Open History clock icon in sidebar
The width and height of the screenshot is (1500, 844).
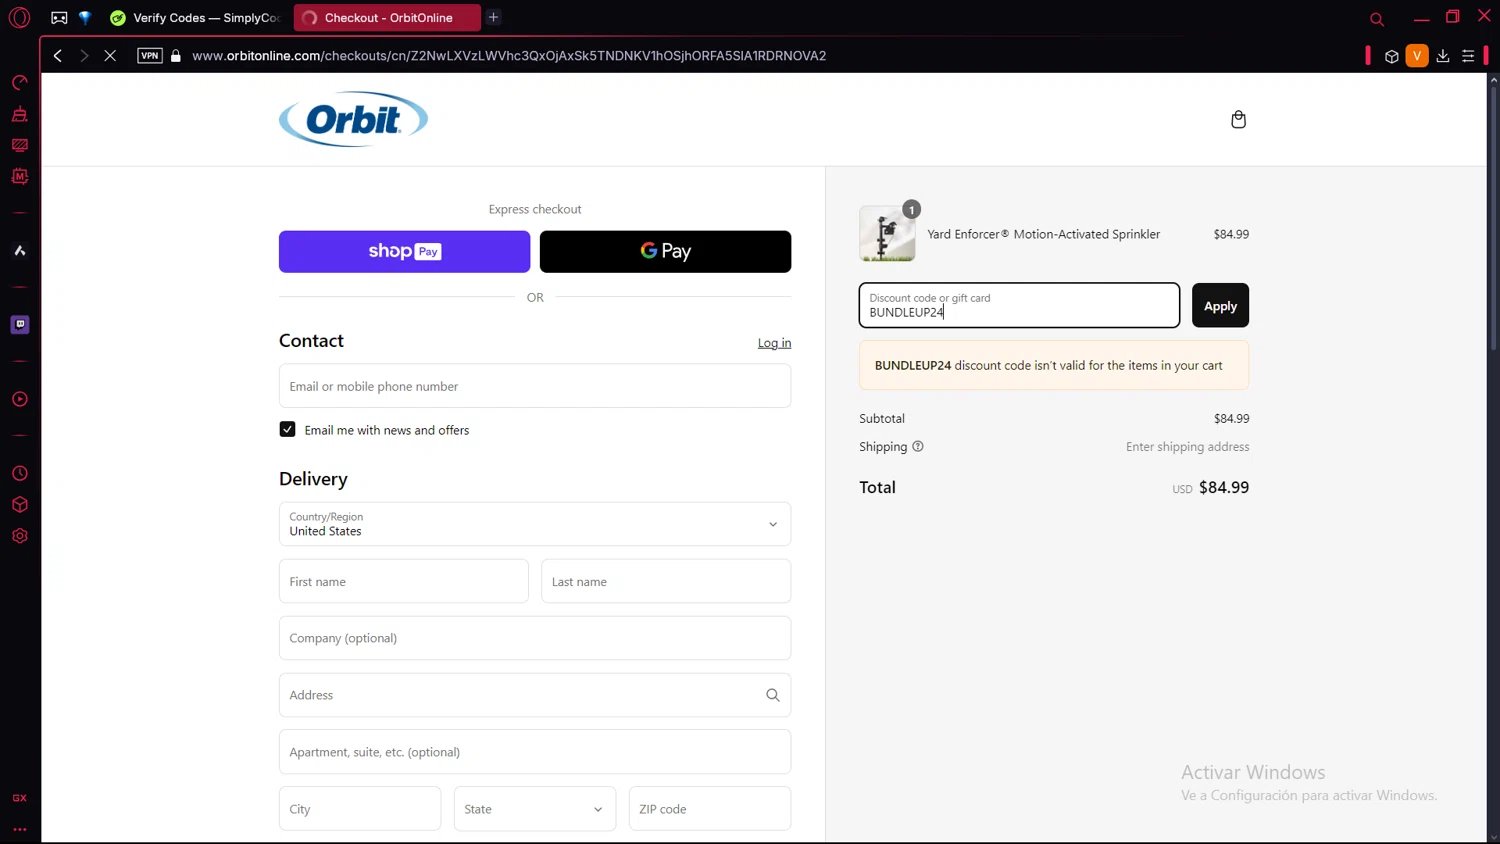(x=19, y=473)
